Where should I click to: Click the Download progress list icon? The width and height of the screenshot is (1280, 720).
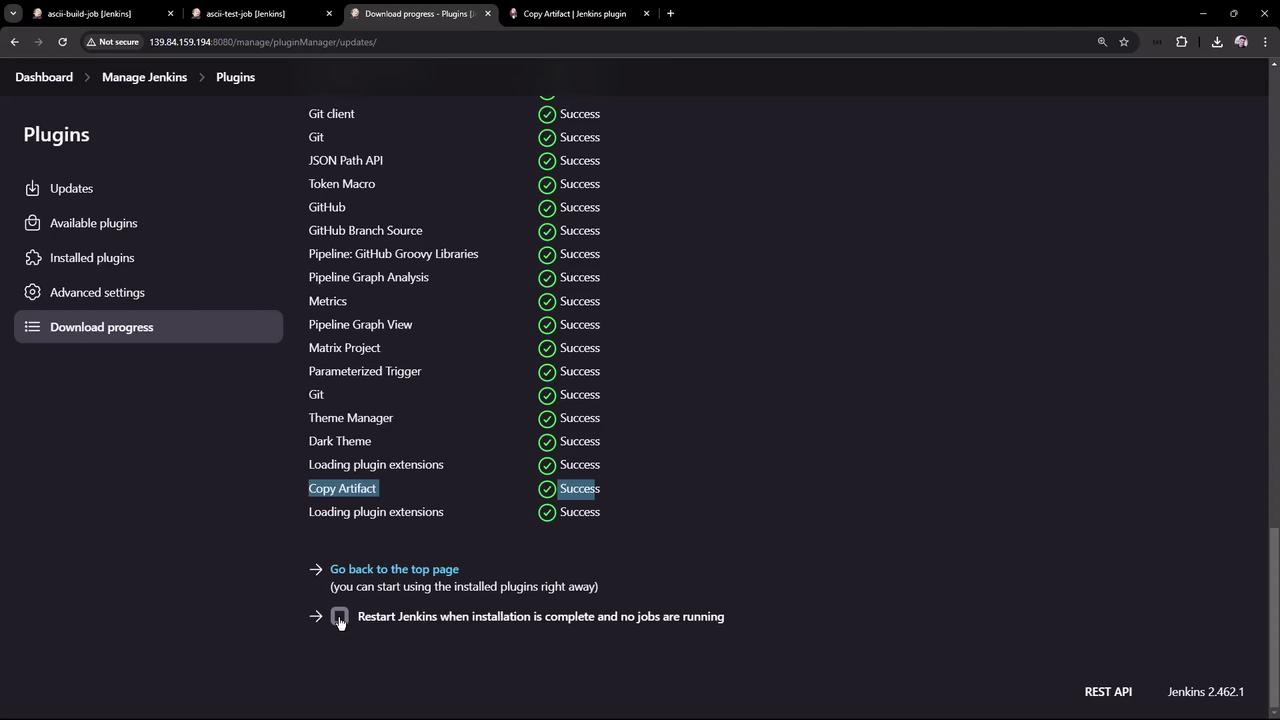[32, 327]
